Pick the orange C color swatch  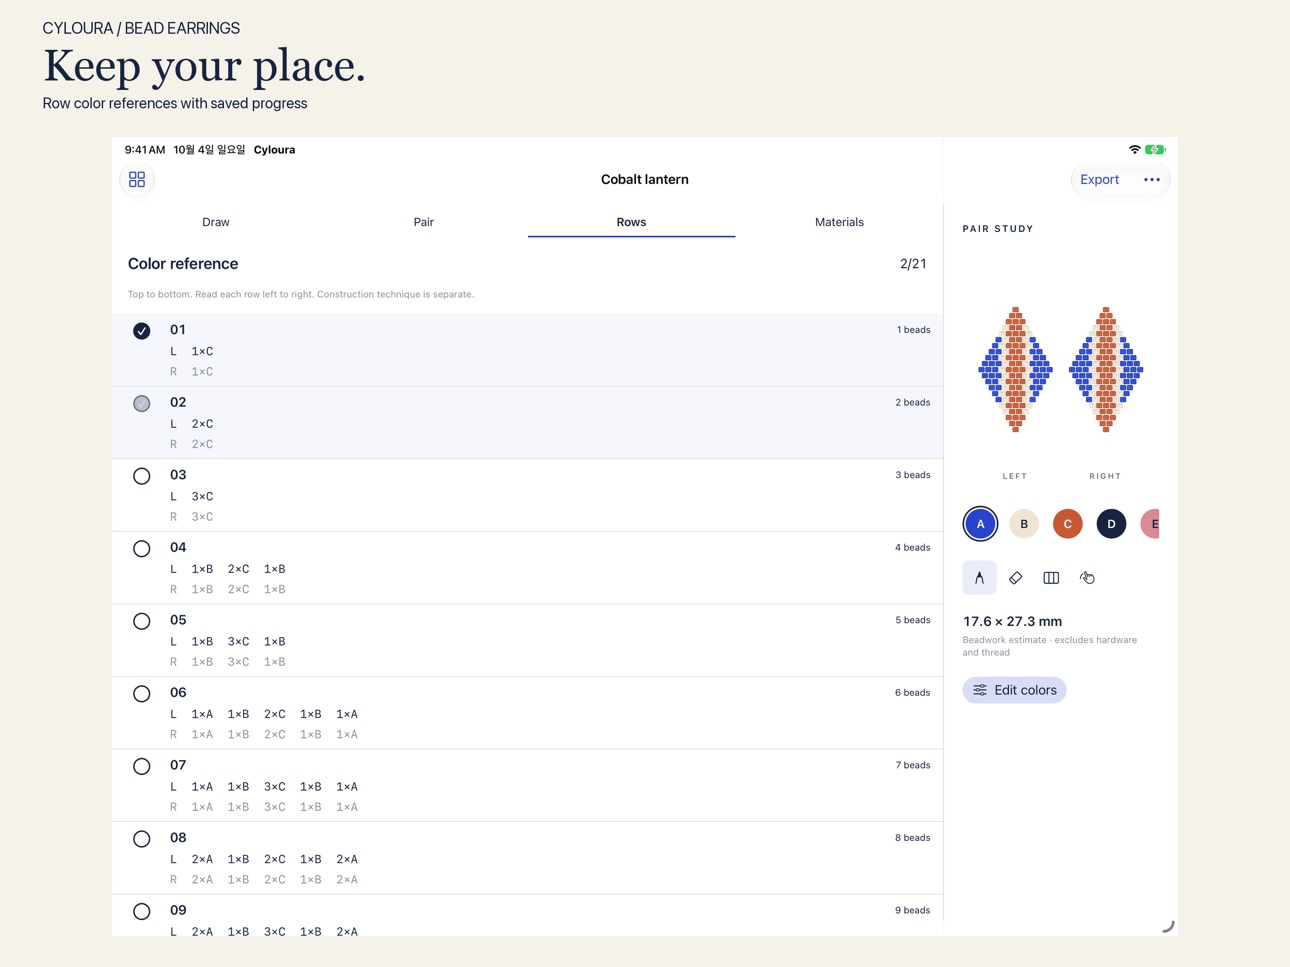click(1068, 524)
